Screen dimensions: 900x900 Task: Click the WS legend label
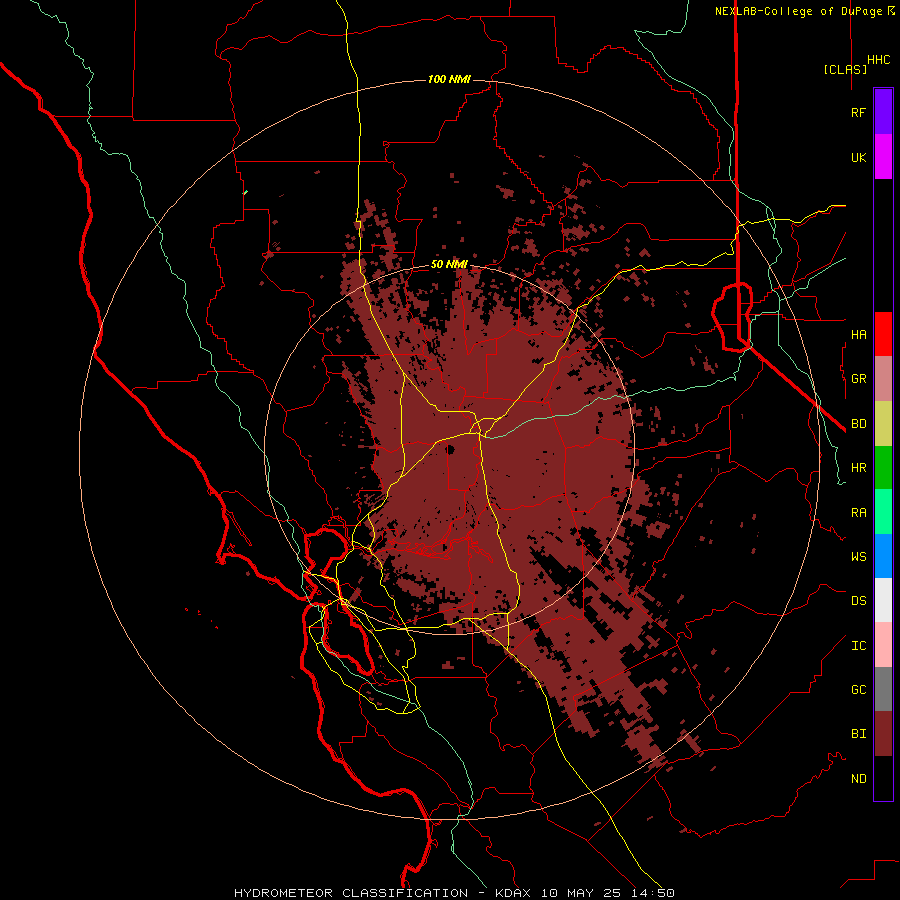[x=858, y=556]
